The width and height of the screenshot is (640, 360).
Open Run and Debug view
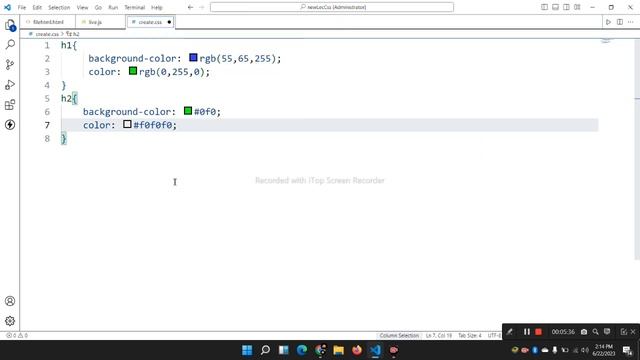click(10, 84)
